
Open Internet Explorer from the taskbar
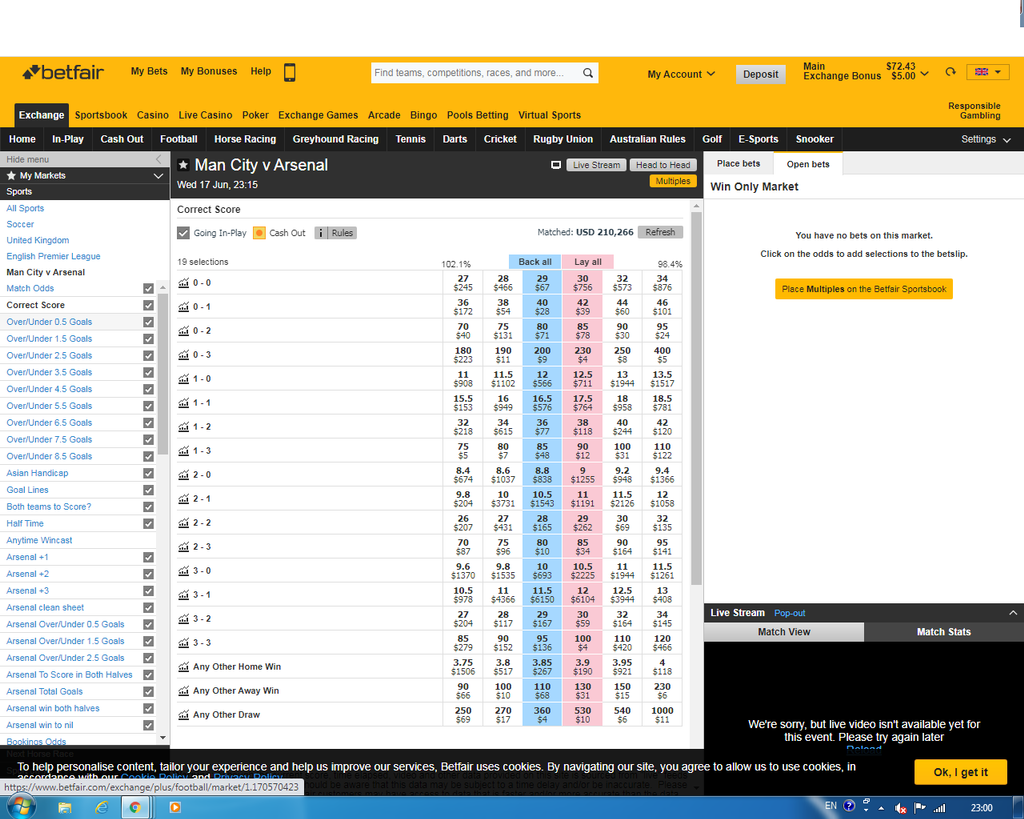101,808
